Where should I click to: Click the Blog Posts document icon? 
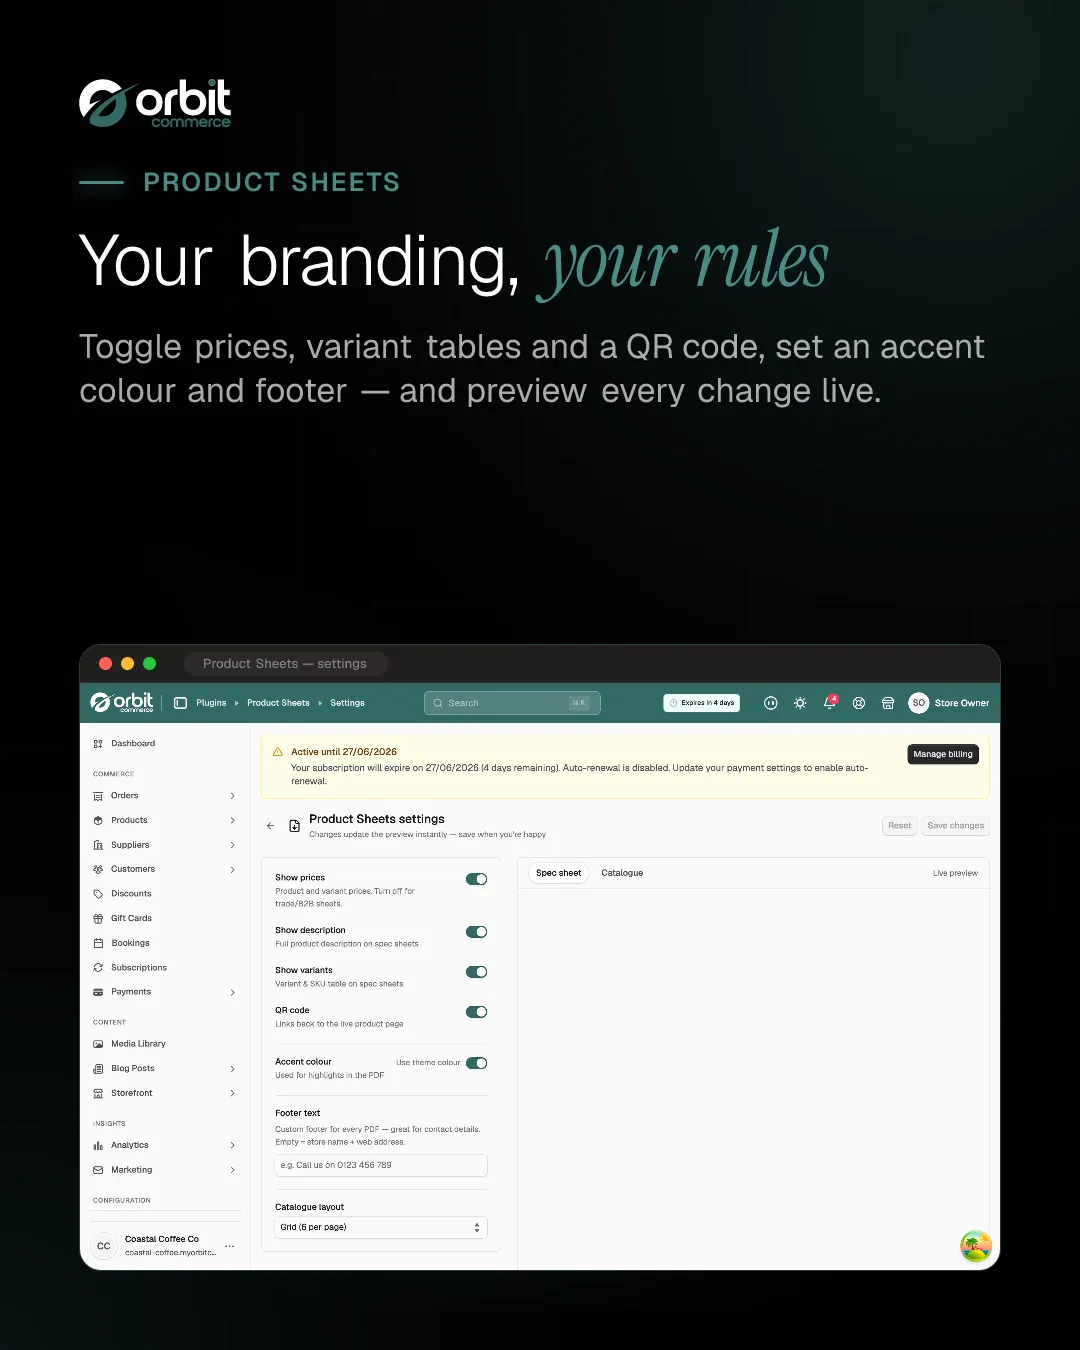point(98,1069)
